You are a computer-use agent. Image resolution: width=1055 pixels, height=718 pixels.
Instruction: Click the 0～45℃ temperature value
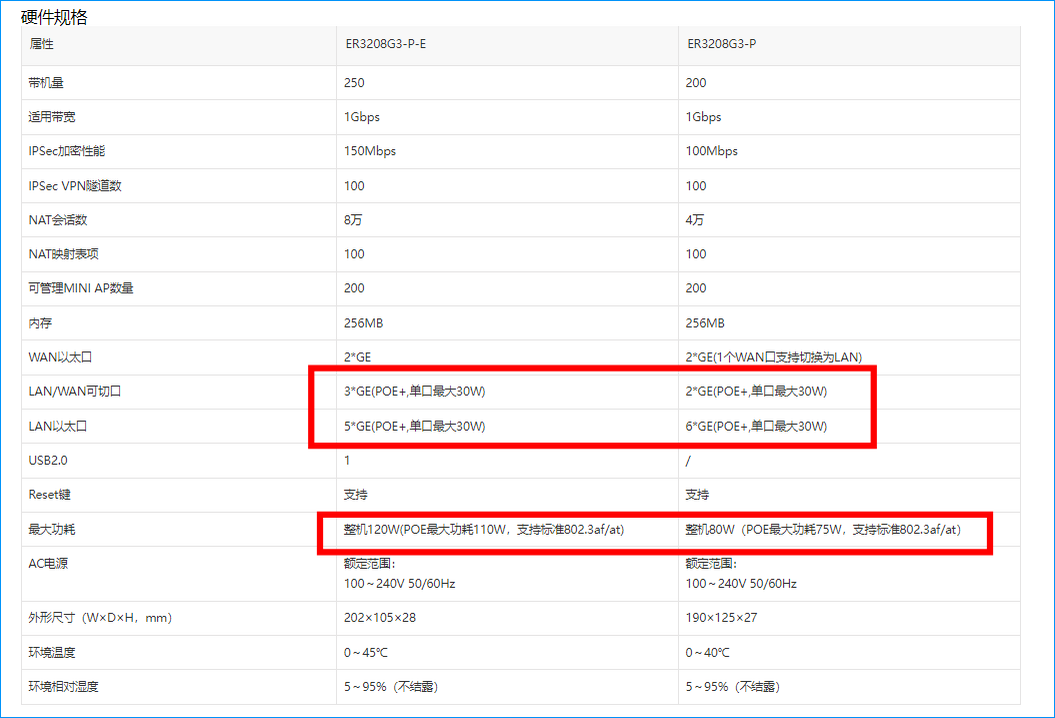click(366, 653)
